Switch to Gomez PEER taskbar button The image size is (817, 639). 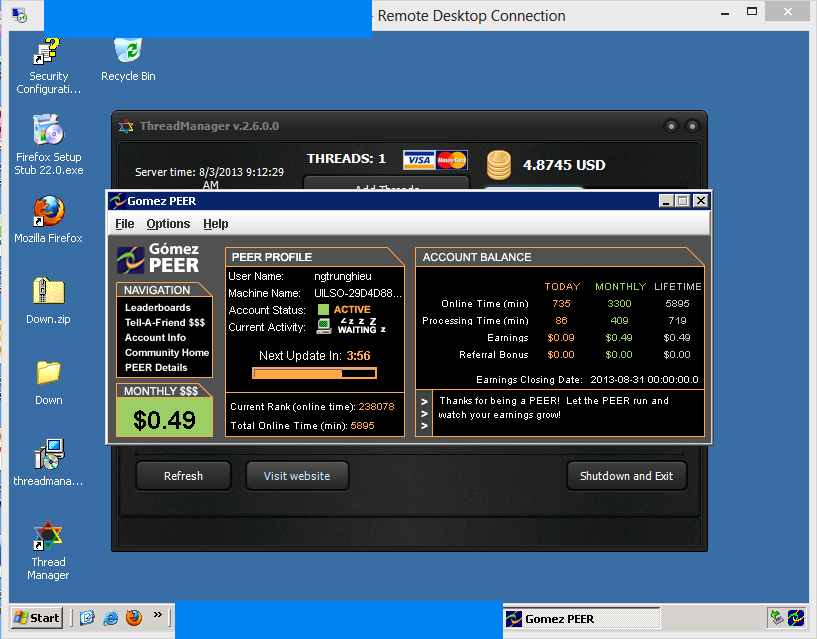[x=581, y=619]
